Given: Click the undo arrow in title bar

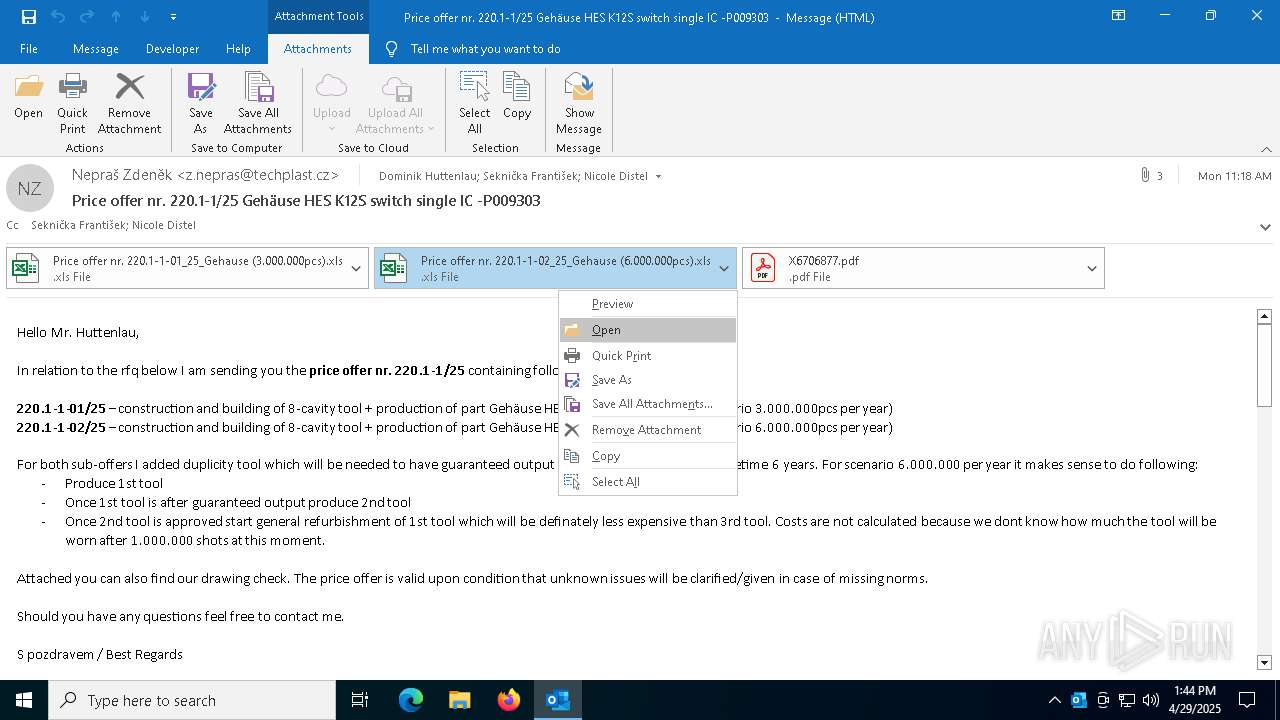Looking at the screenshot, I should coord(58,17).
